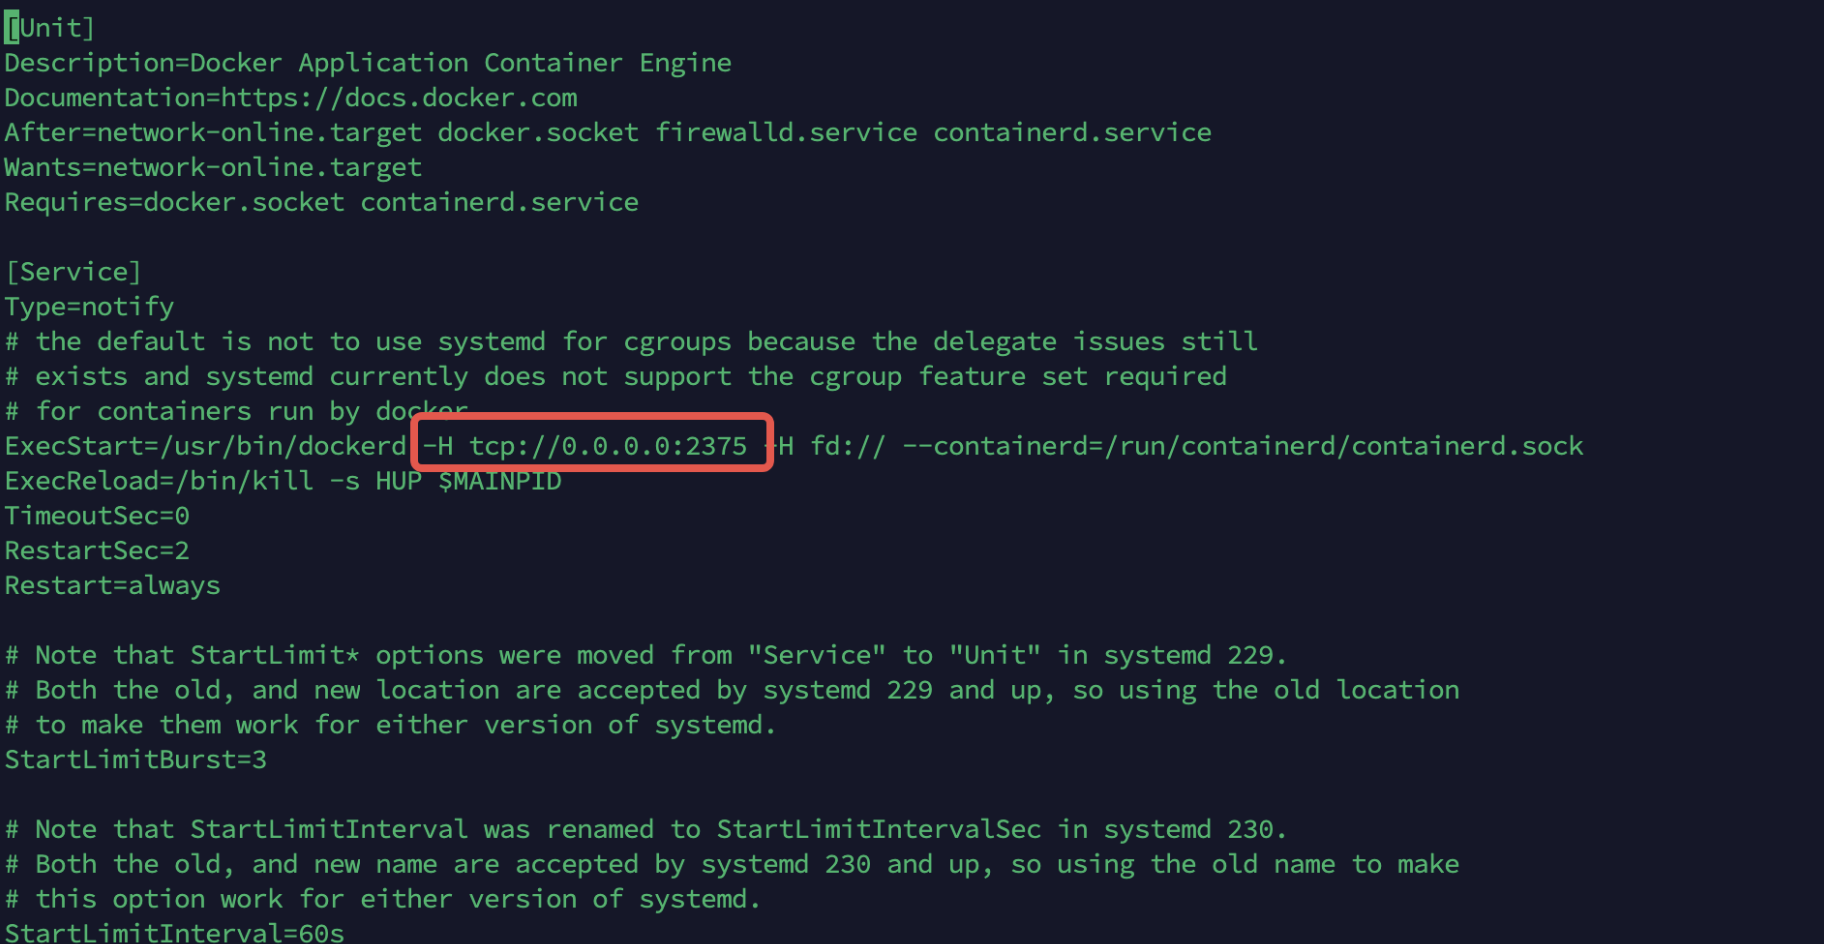Click the comment about StartLimitIntervalSec rename
Screen dimensions: 1824x944
click(646, 830)
